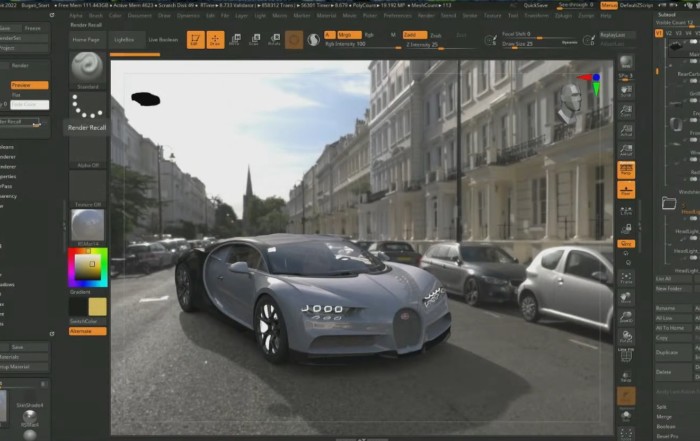Pick a color in the color picker square
The height and width of the screenshot is (441, 700).
click(89, 267)
